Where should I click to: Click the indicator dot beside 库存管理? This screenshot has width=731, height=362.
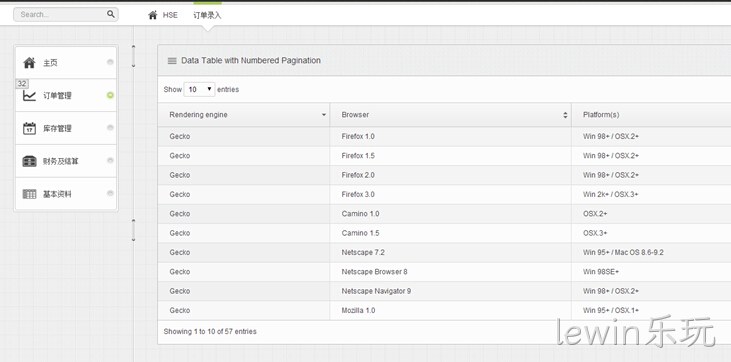point(110,128)
